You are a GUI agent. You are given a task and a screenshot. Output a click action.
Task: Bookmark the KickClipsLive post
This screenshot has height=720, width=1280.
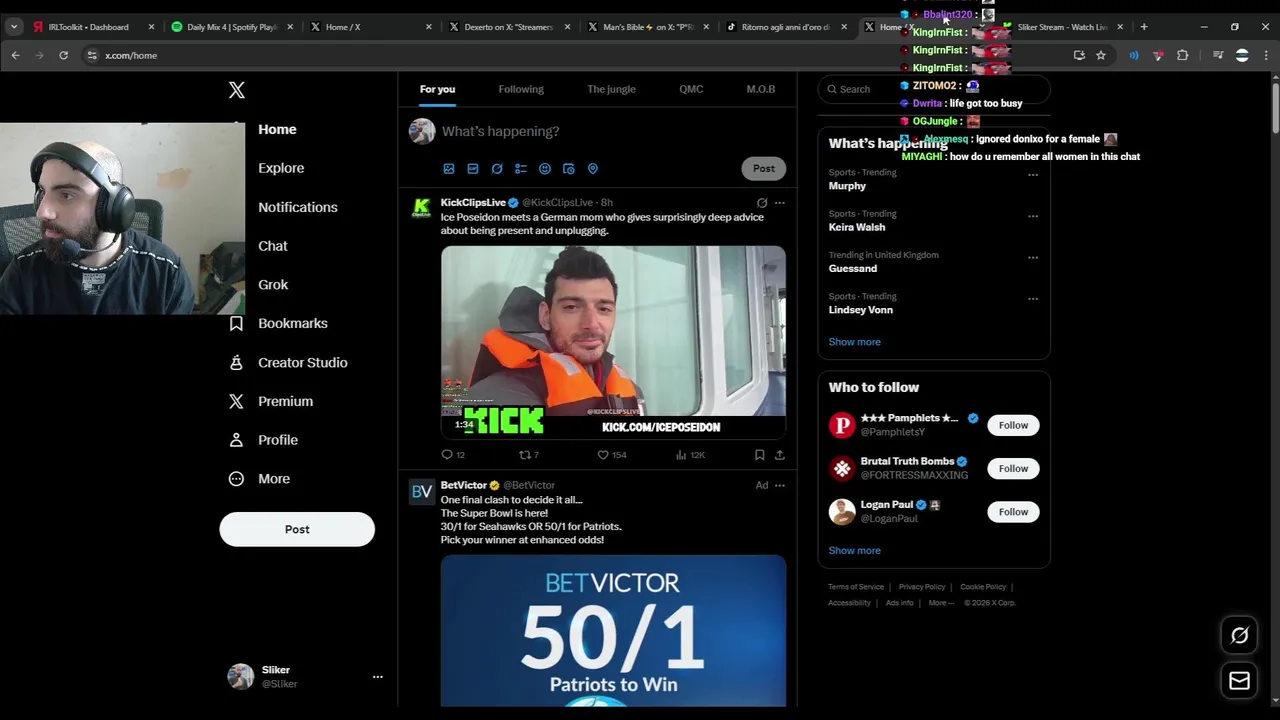(760, 455)
